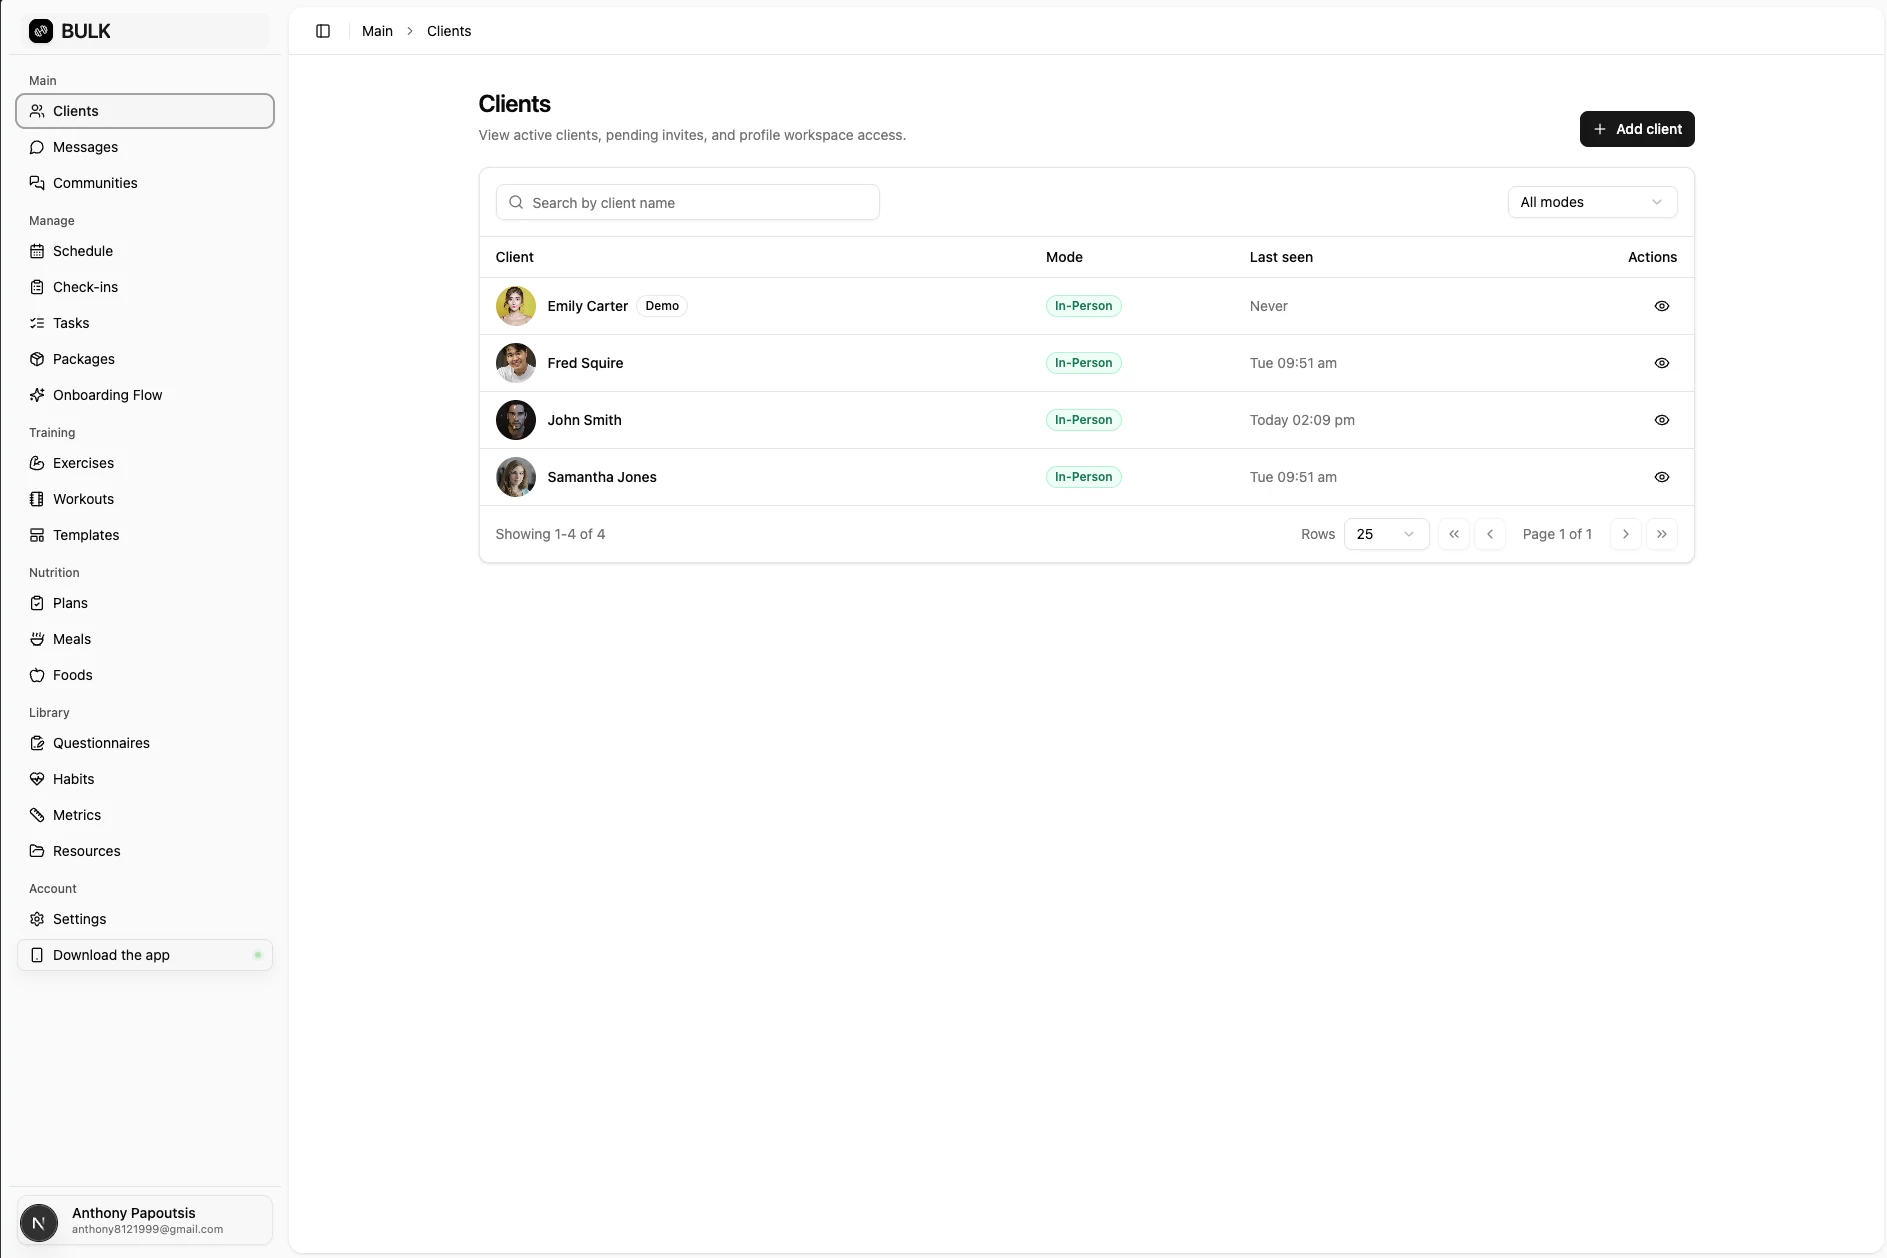Screen dimensions: 1887x1258
Task: Open the Rows per page 25 dropdown
Action: (1386, 534)
